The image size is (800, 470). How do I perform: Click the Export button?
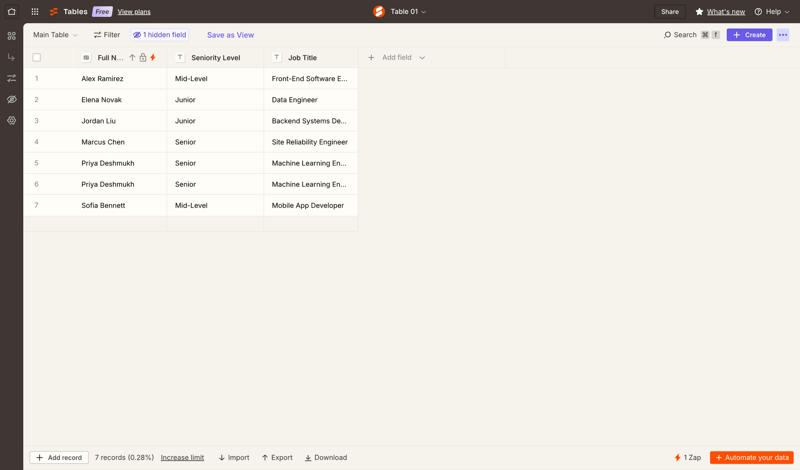[x=277, y=457]
